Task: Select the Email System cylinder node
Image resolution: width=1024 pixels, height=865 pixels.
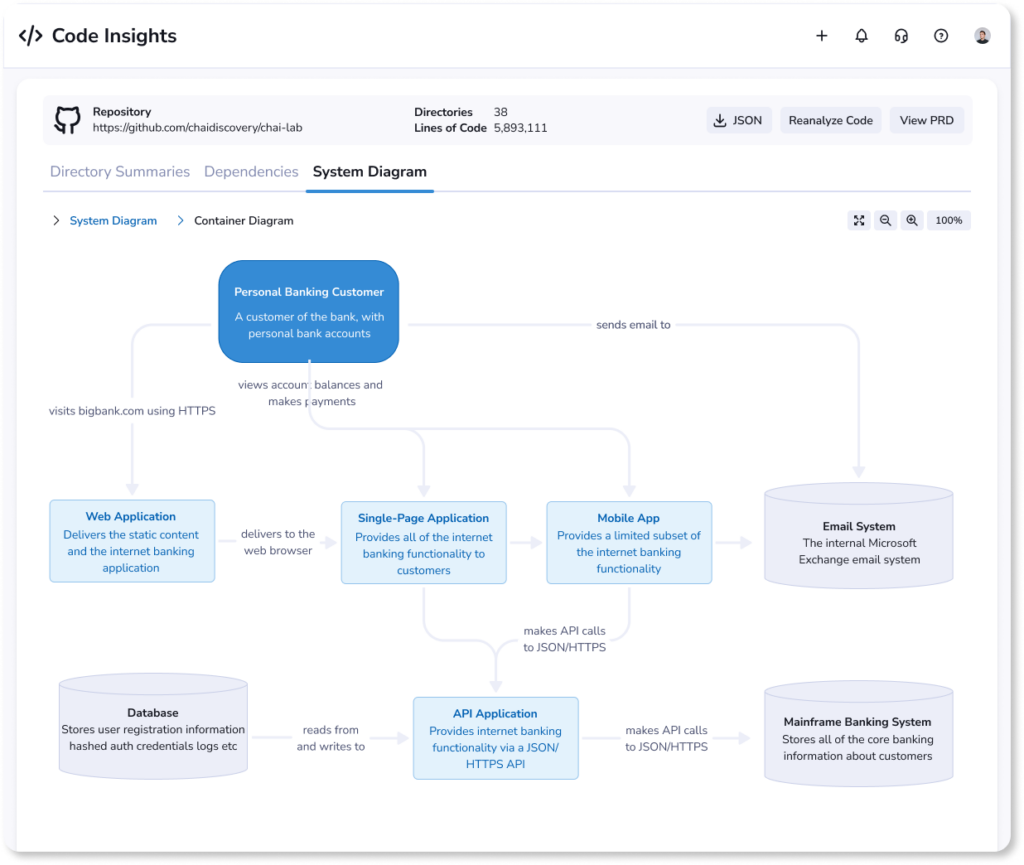Action: coord(859,536)
